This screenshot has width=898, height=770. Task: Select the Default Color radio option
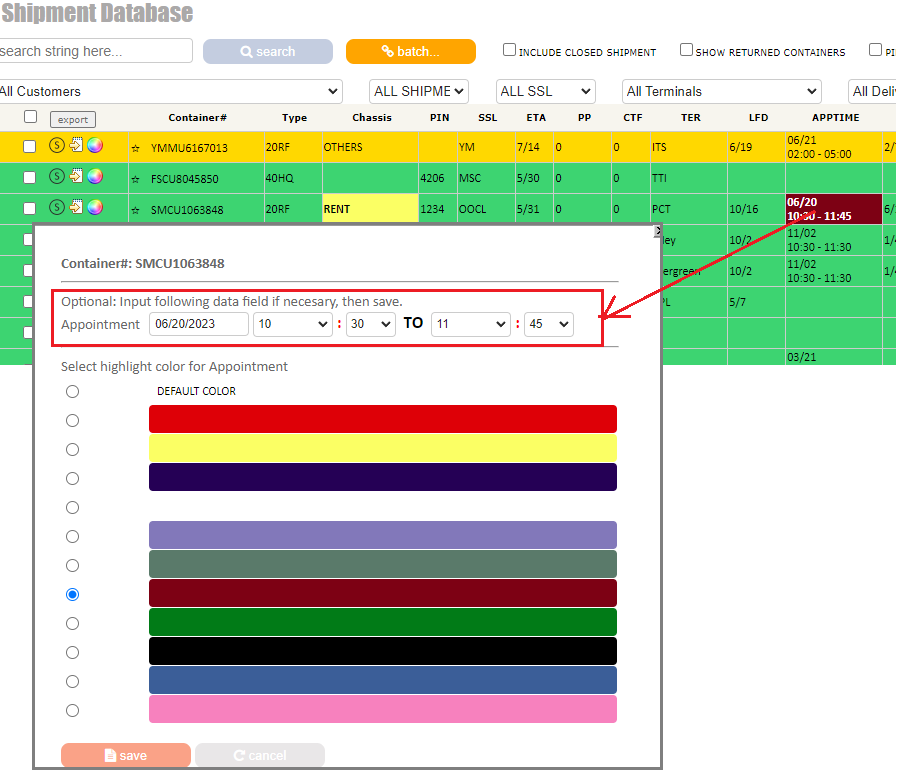pos(72,391)
